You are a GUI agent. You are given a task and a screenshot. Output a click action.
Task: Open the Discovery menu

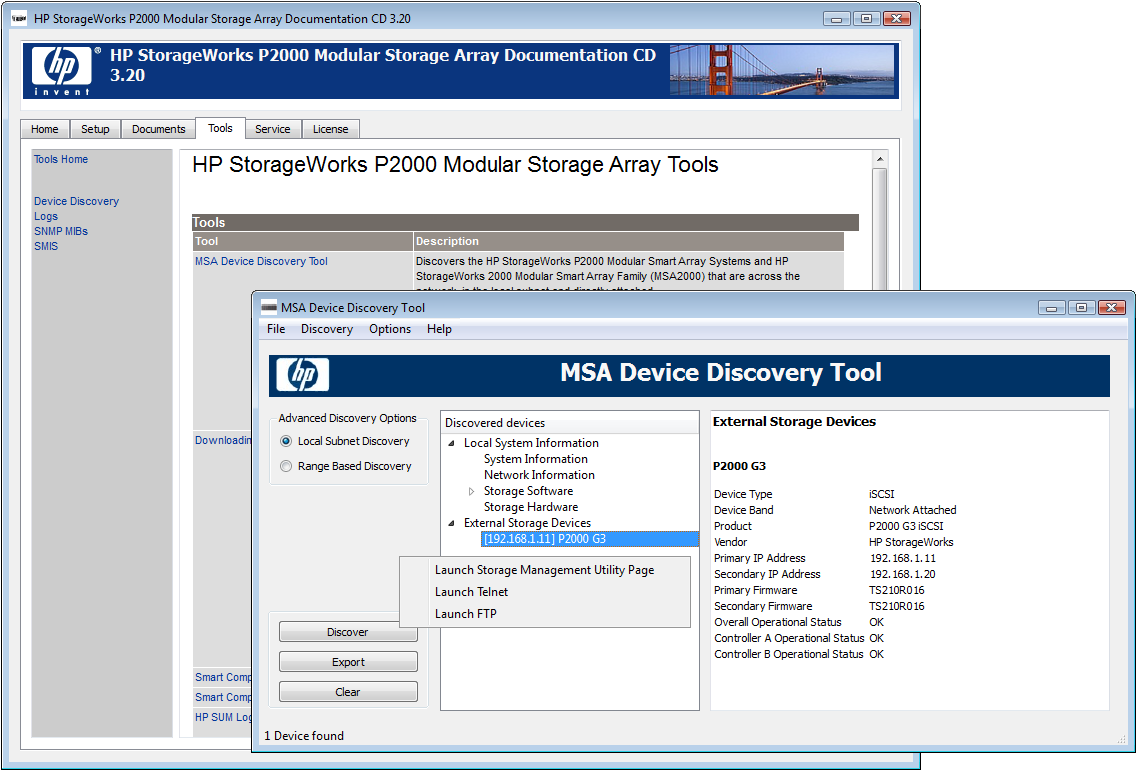pos(327,329)
